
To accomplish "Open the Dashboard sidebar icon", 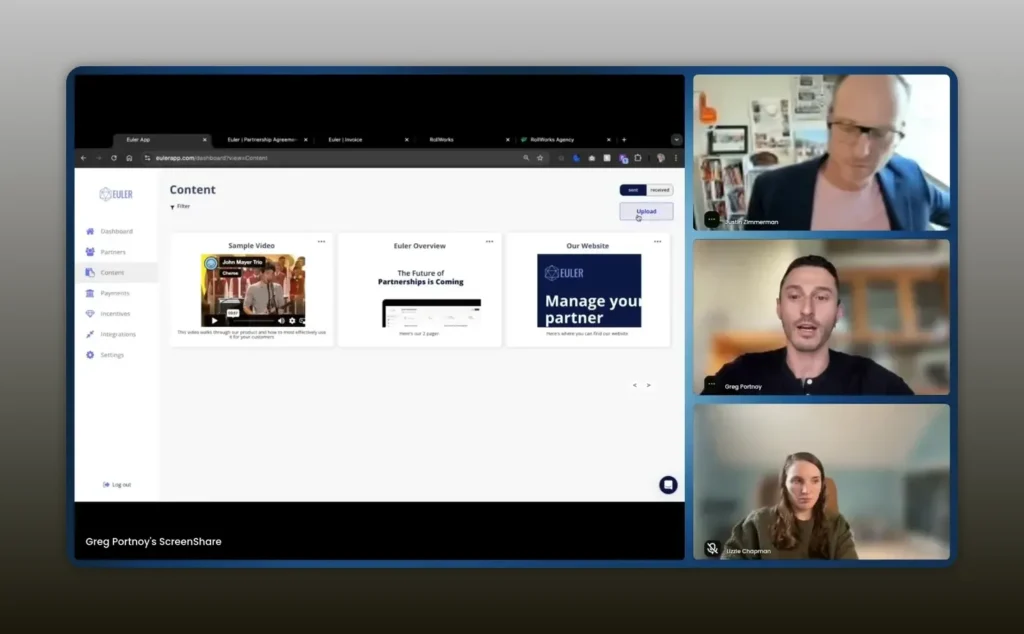I will pyautogui.click(x=90, y=231).
